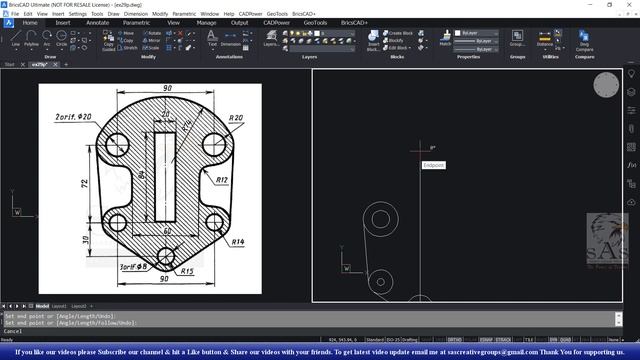The image size is (640, 360).
Task: Toggle the DYN status bar setting
Action: [x=553, y=340]
